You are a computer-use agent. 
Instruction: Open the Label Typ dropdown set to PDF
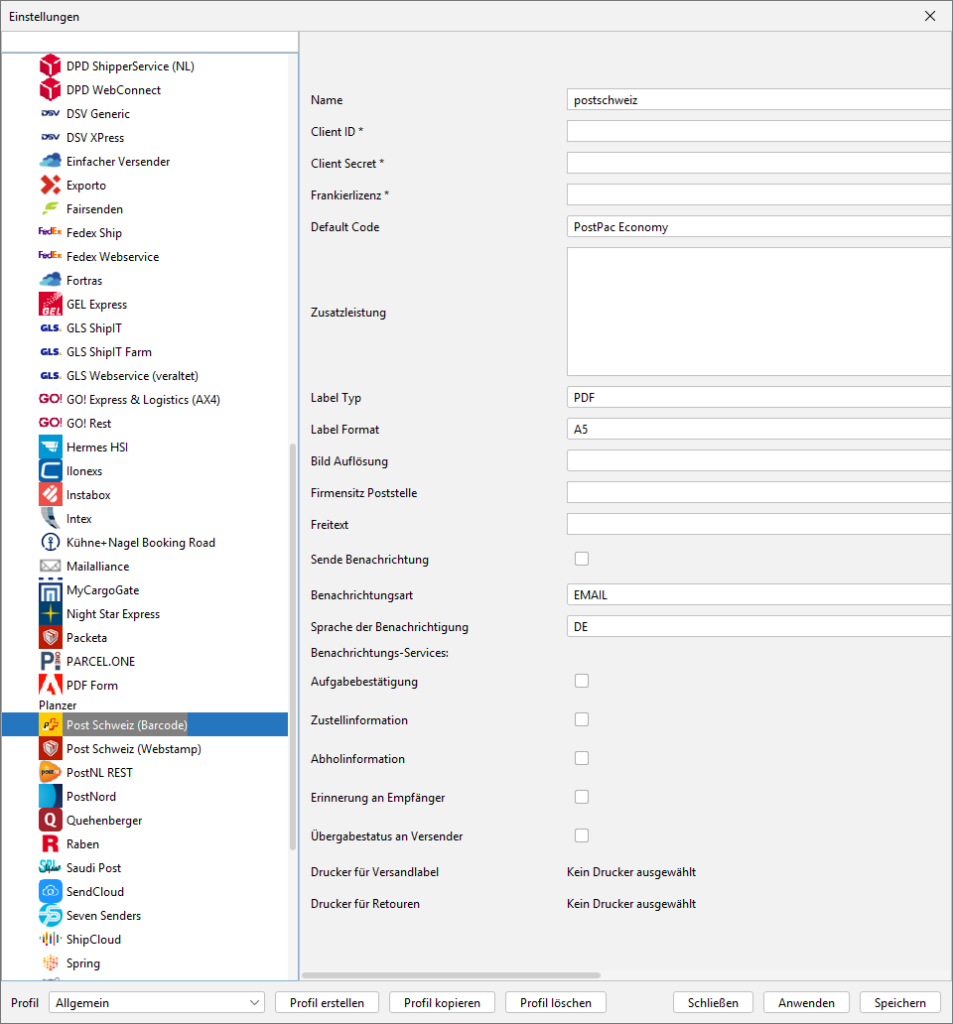[758, 397]
